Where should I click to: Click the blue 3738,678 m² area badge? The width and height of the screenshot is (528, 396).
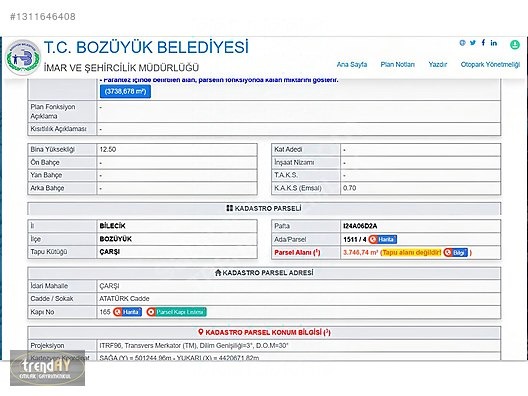click(x=125, y=91)
